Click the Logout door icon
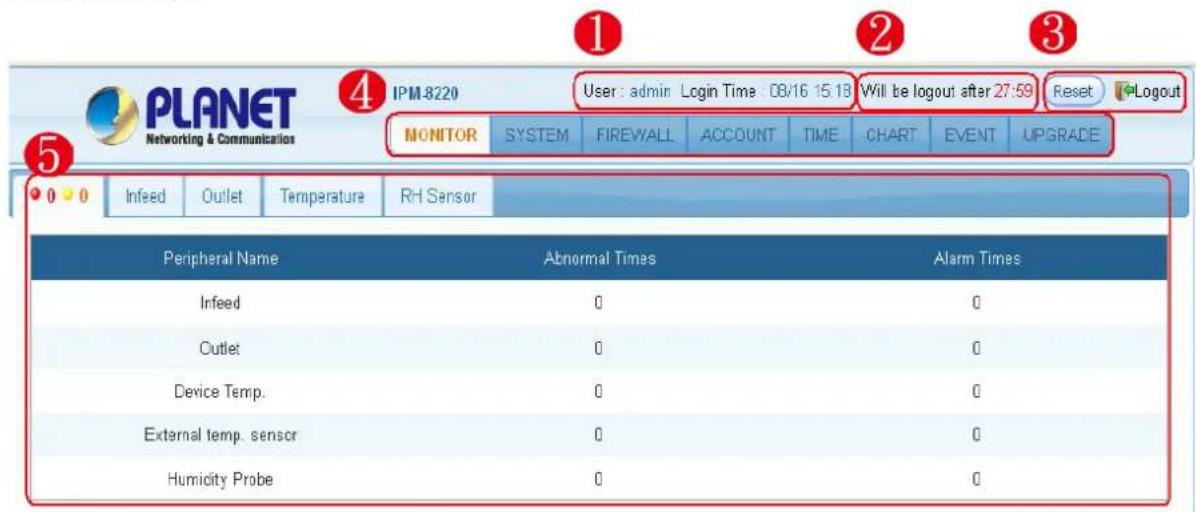This screenshot has width=1196, height=512. click(x=1123, y=90)
